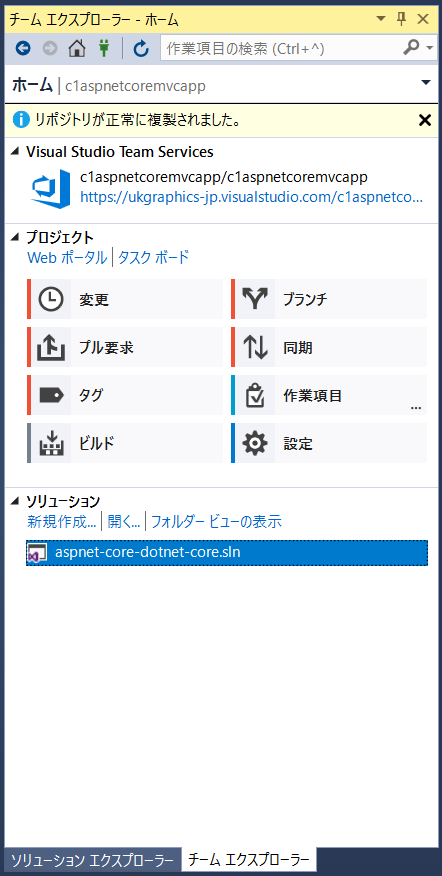
Task: Open the Home icon in the toolbar
Action: point(77,49)
